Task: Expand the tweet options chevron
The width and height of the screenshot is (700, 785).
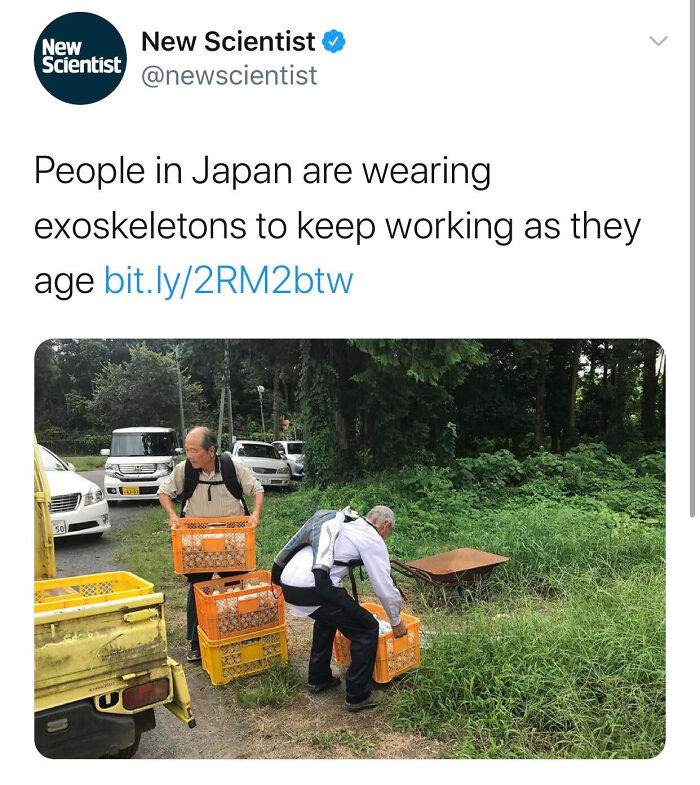Action: tap(658, 41)
